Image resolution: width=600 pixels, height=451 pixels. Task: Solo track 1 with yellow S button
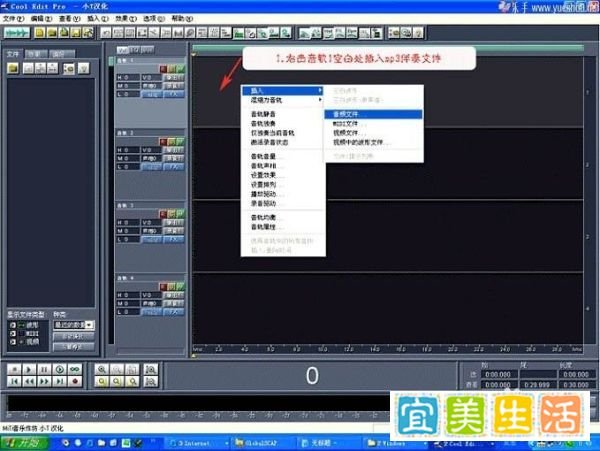click(172, 69)
